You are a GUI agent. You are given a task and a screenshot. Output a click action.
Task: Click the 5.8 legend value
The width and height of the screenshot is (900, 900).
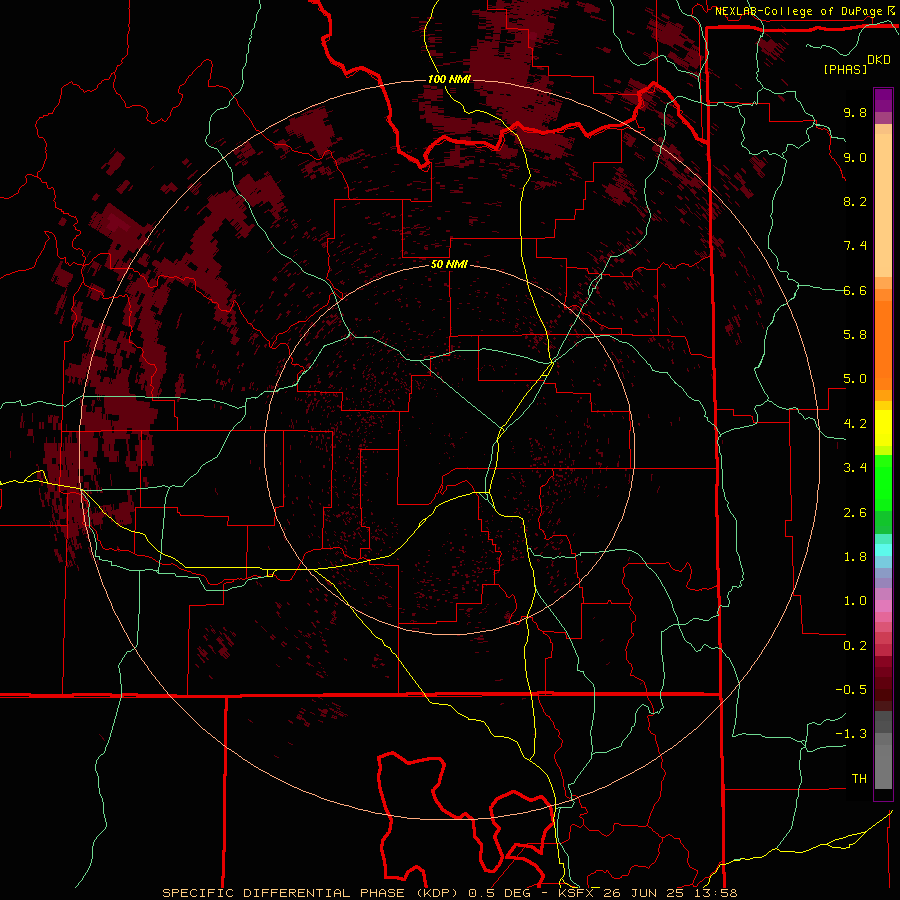tap(855, 335)
